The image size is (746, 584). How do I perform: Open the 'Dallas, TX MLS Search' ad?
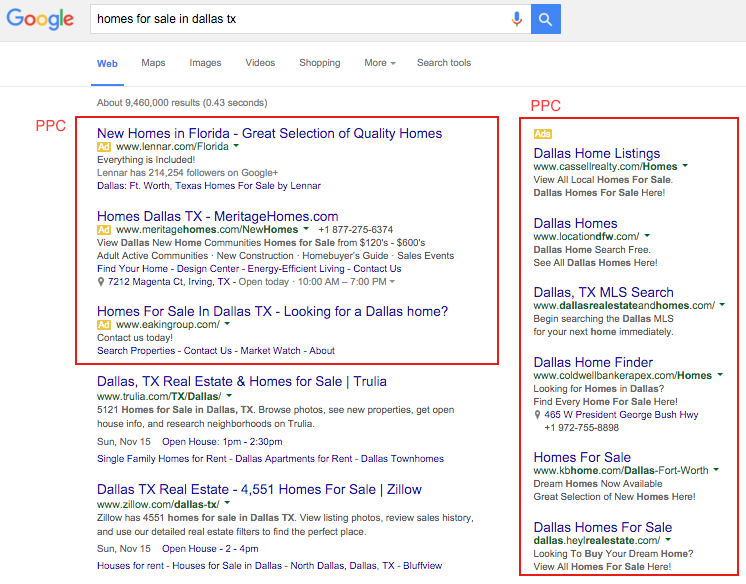[x=603, y=292]
